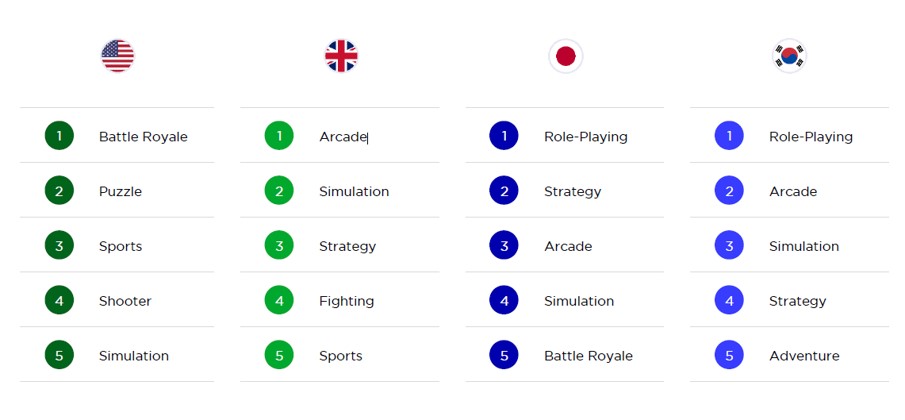Click rank 5 badge beside Adventure
This screenshot has width=905, height=420.
click(x=729, y=355)
